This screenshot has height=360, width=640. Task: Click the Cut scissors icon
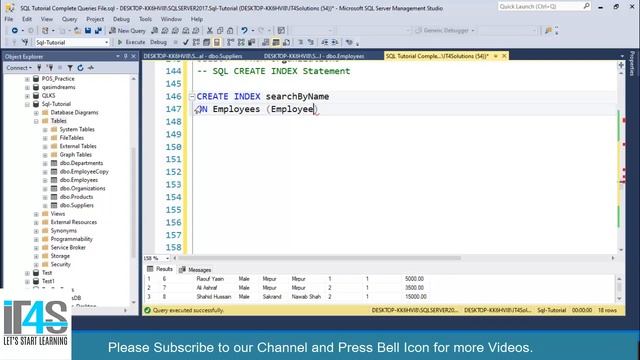(209, 31)
